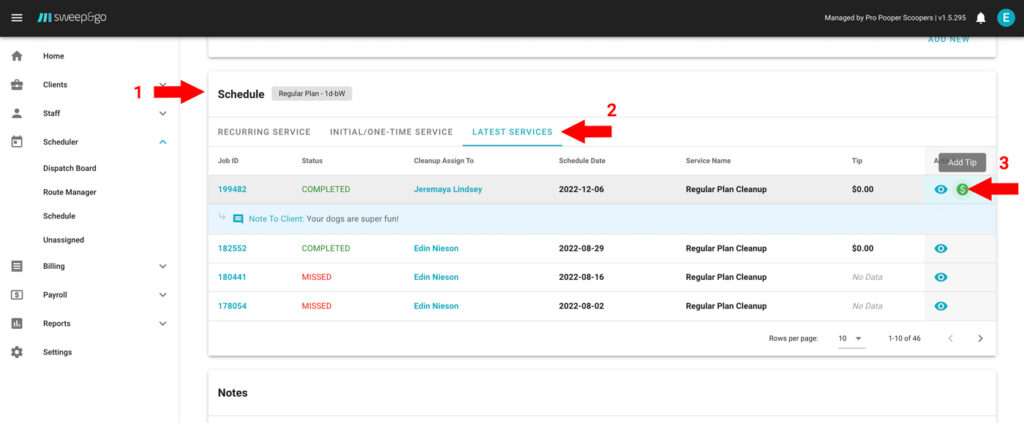View job 182552 using eye icon

tap(941, 248)
